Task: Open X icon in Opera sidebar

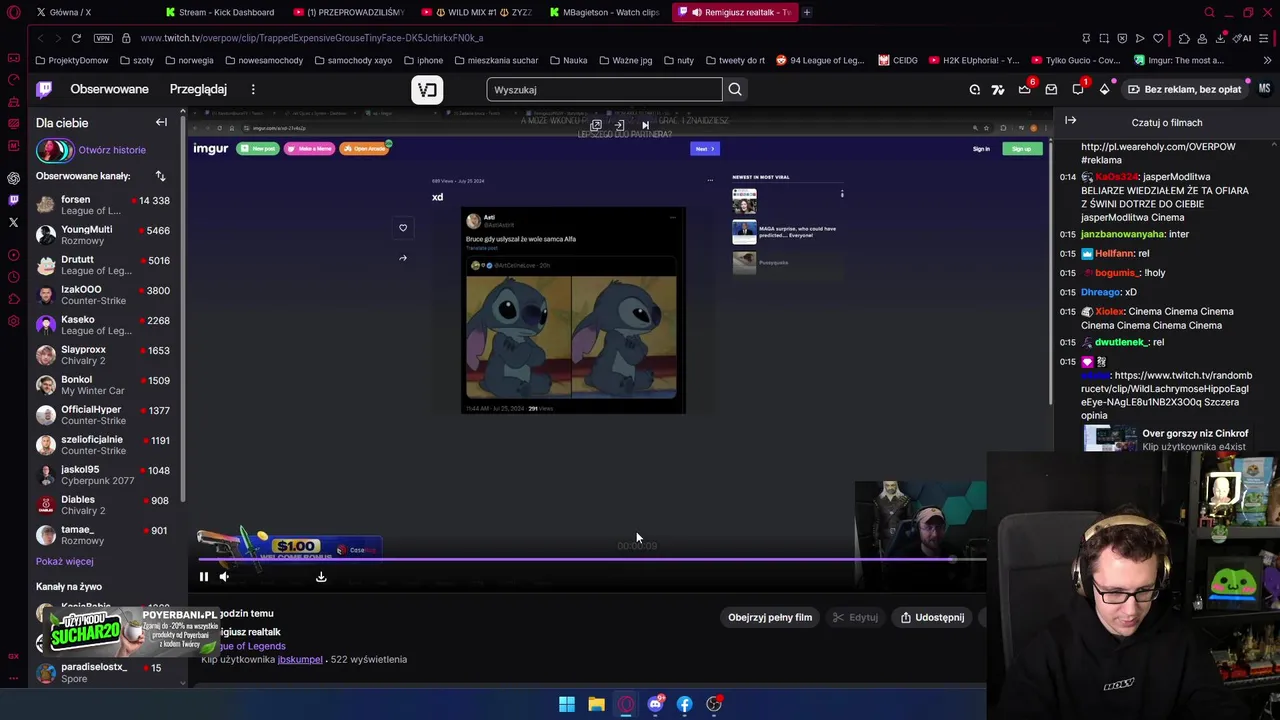Action: pos(13,222)
